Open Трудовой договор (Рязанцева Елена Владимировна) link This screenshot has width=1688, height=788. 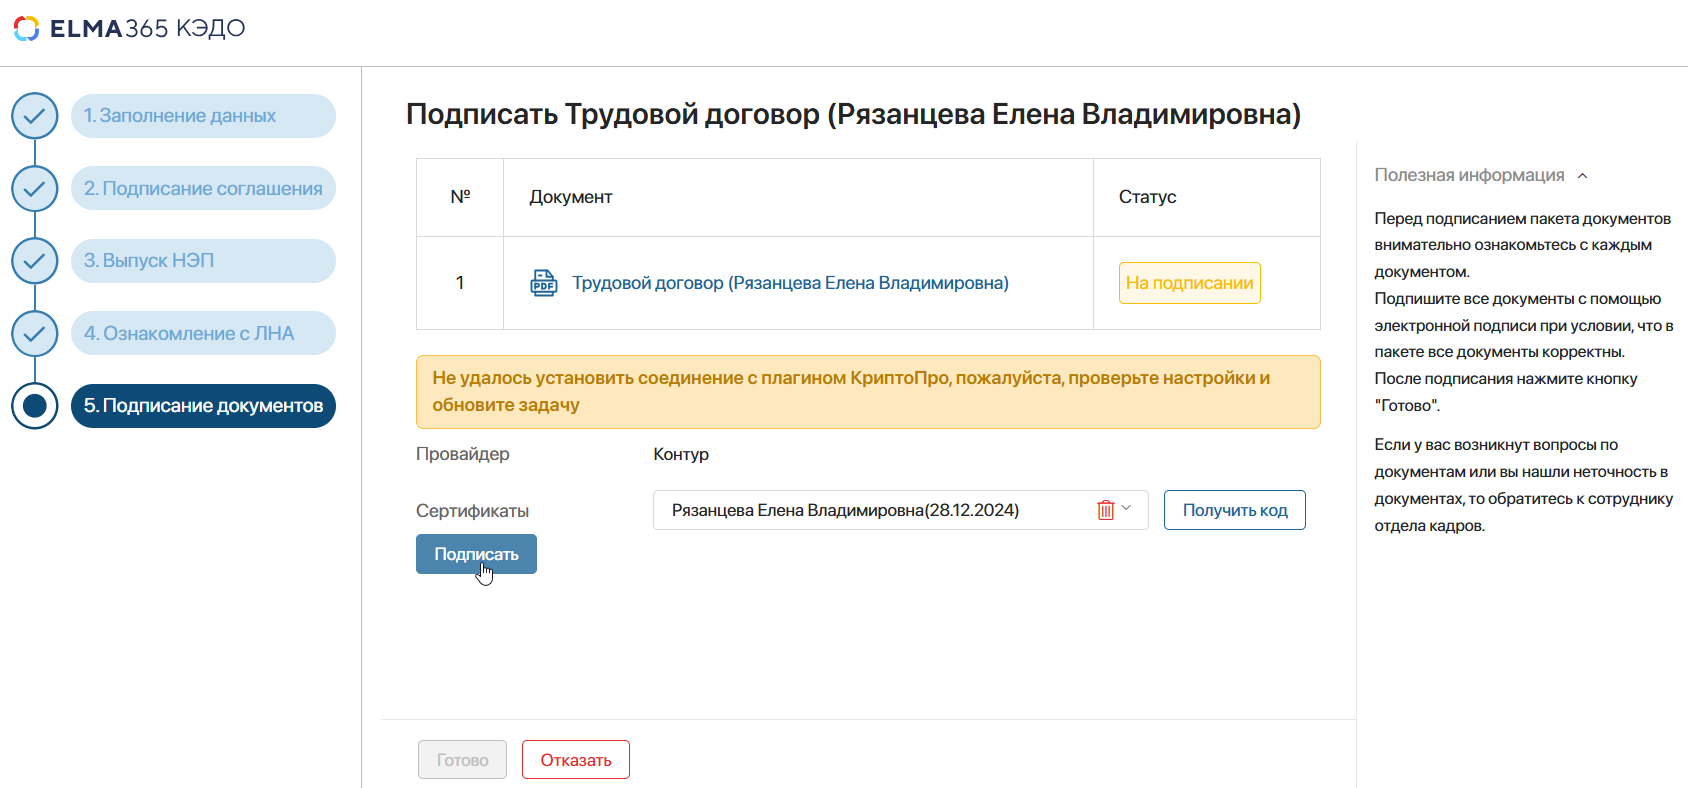[790, 283]
